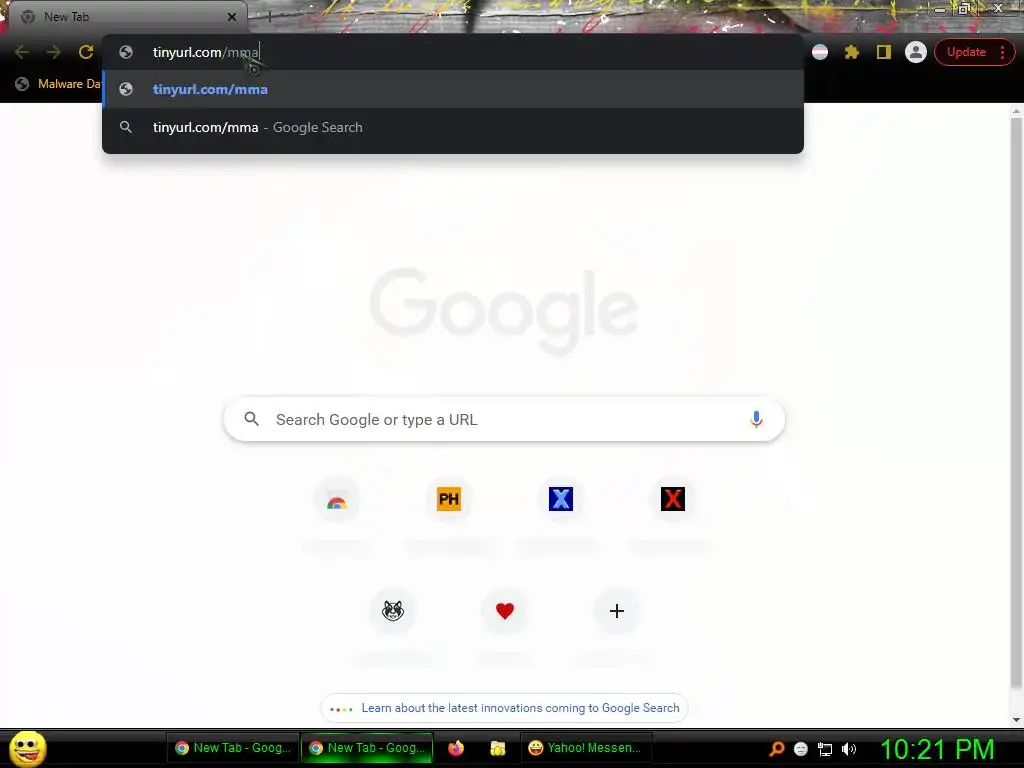Choose tinyurl.com/mma Google Search suggestion
This screenshot has width=1024, height=768.
click(453, 127)
